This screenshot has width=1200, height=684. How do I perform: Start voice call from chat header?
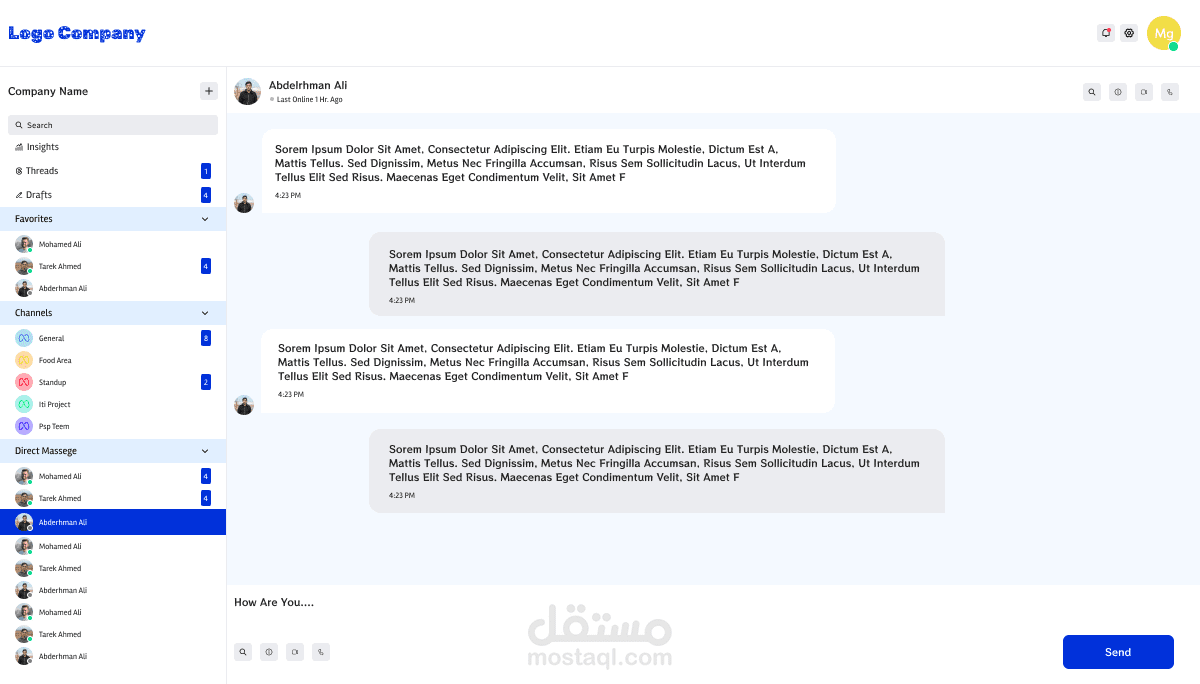[x=1170, y=92]
